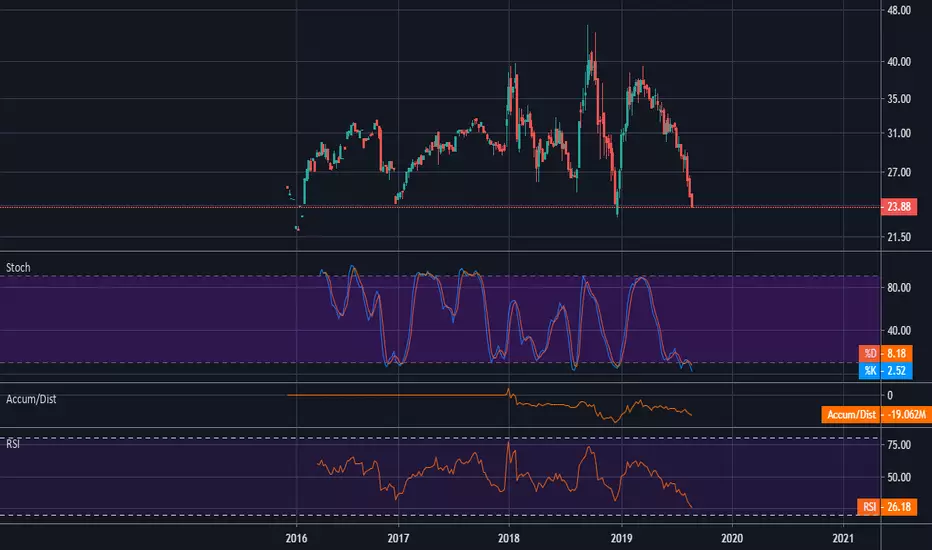Viewport: 932px width, 550px height.
Task: Click the 2021 label on time axis
Action: [843, 538]
